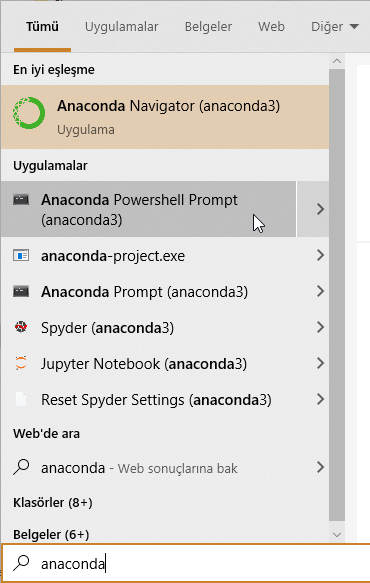Viewport: 370px width, 583px height.
Task: Click the magnifier icon beside web search result
Action: pos(21,467)
